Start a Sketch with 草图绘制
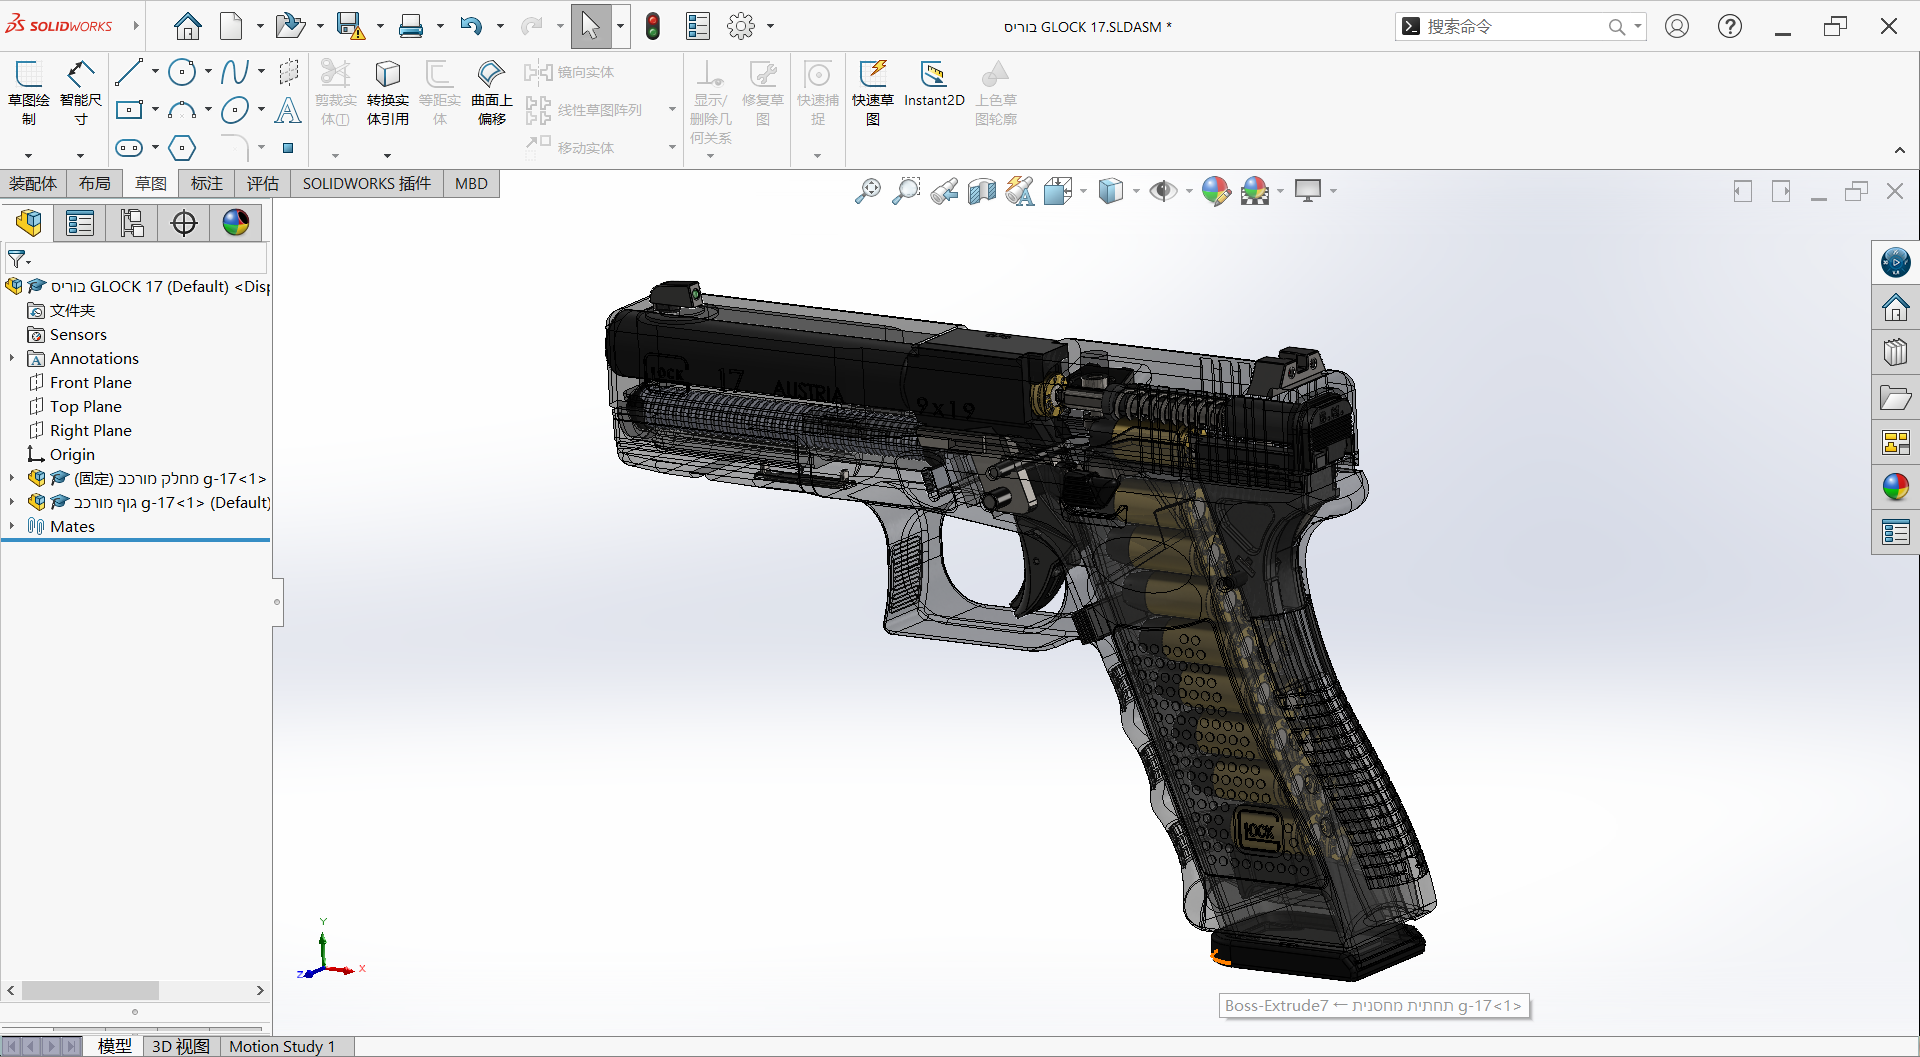Viewport: 1920px width, 1057px height. pyautogui.click(x=29, y=93)
